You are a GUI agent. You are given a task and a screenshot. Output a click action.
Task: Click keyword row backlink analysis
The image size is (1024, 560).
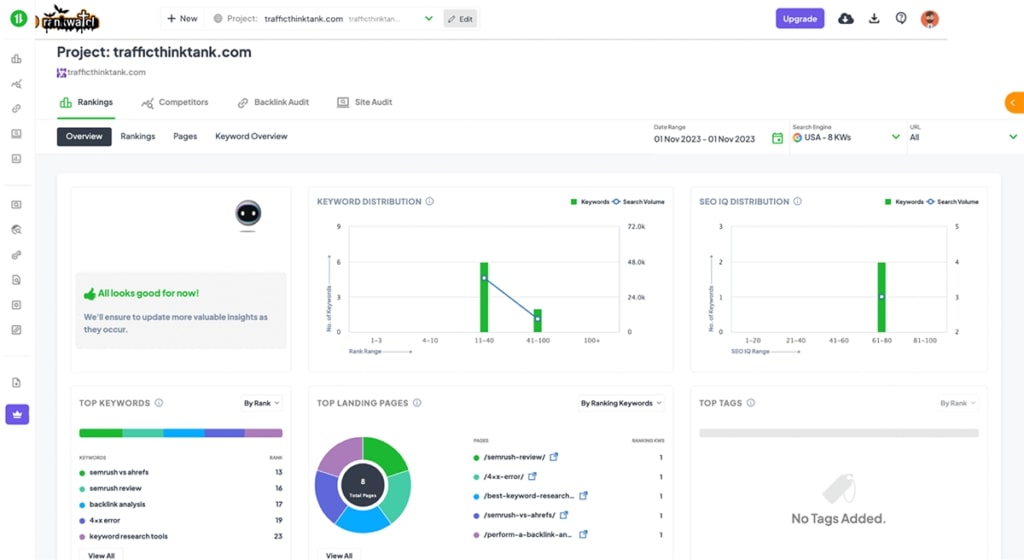[x=181, y=504]
